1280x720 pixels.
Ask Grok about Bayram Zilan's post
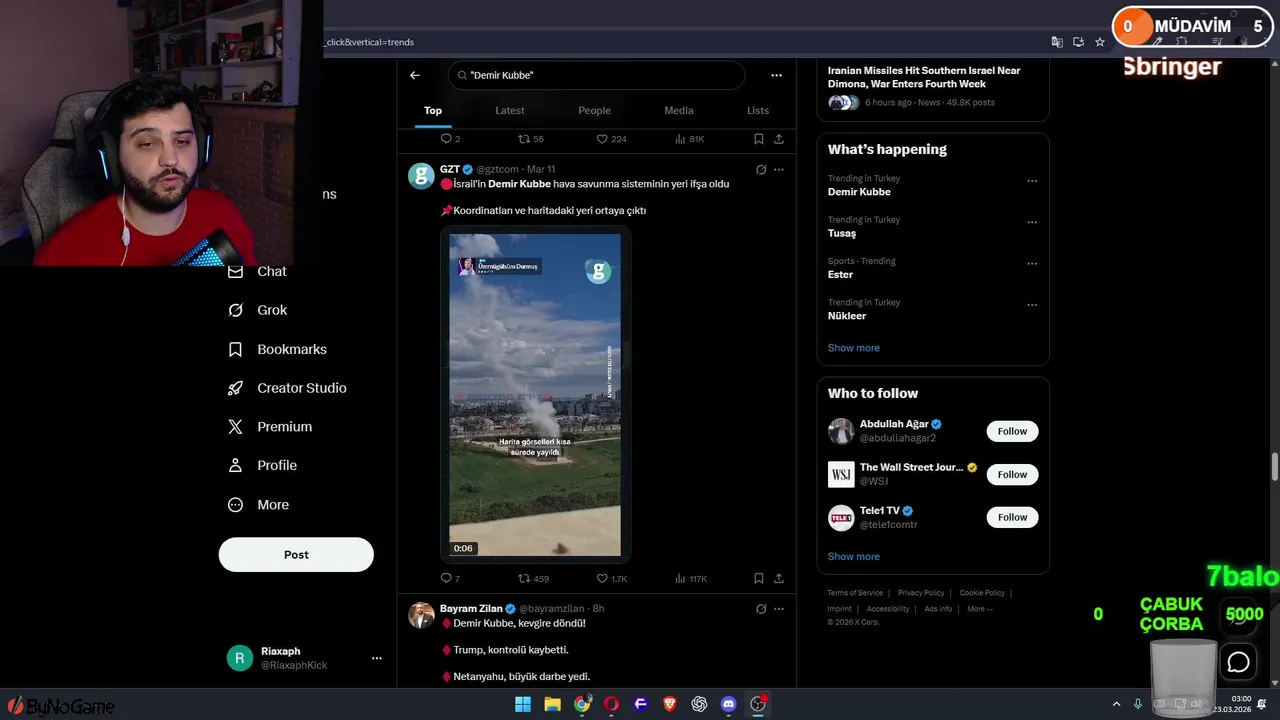(x=761, y=609)
